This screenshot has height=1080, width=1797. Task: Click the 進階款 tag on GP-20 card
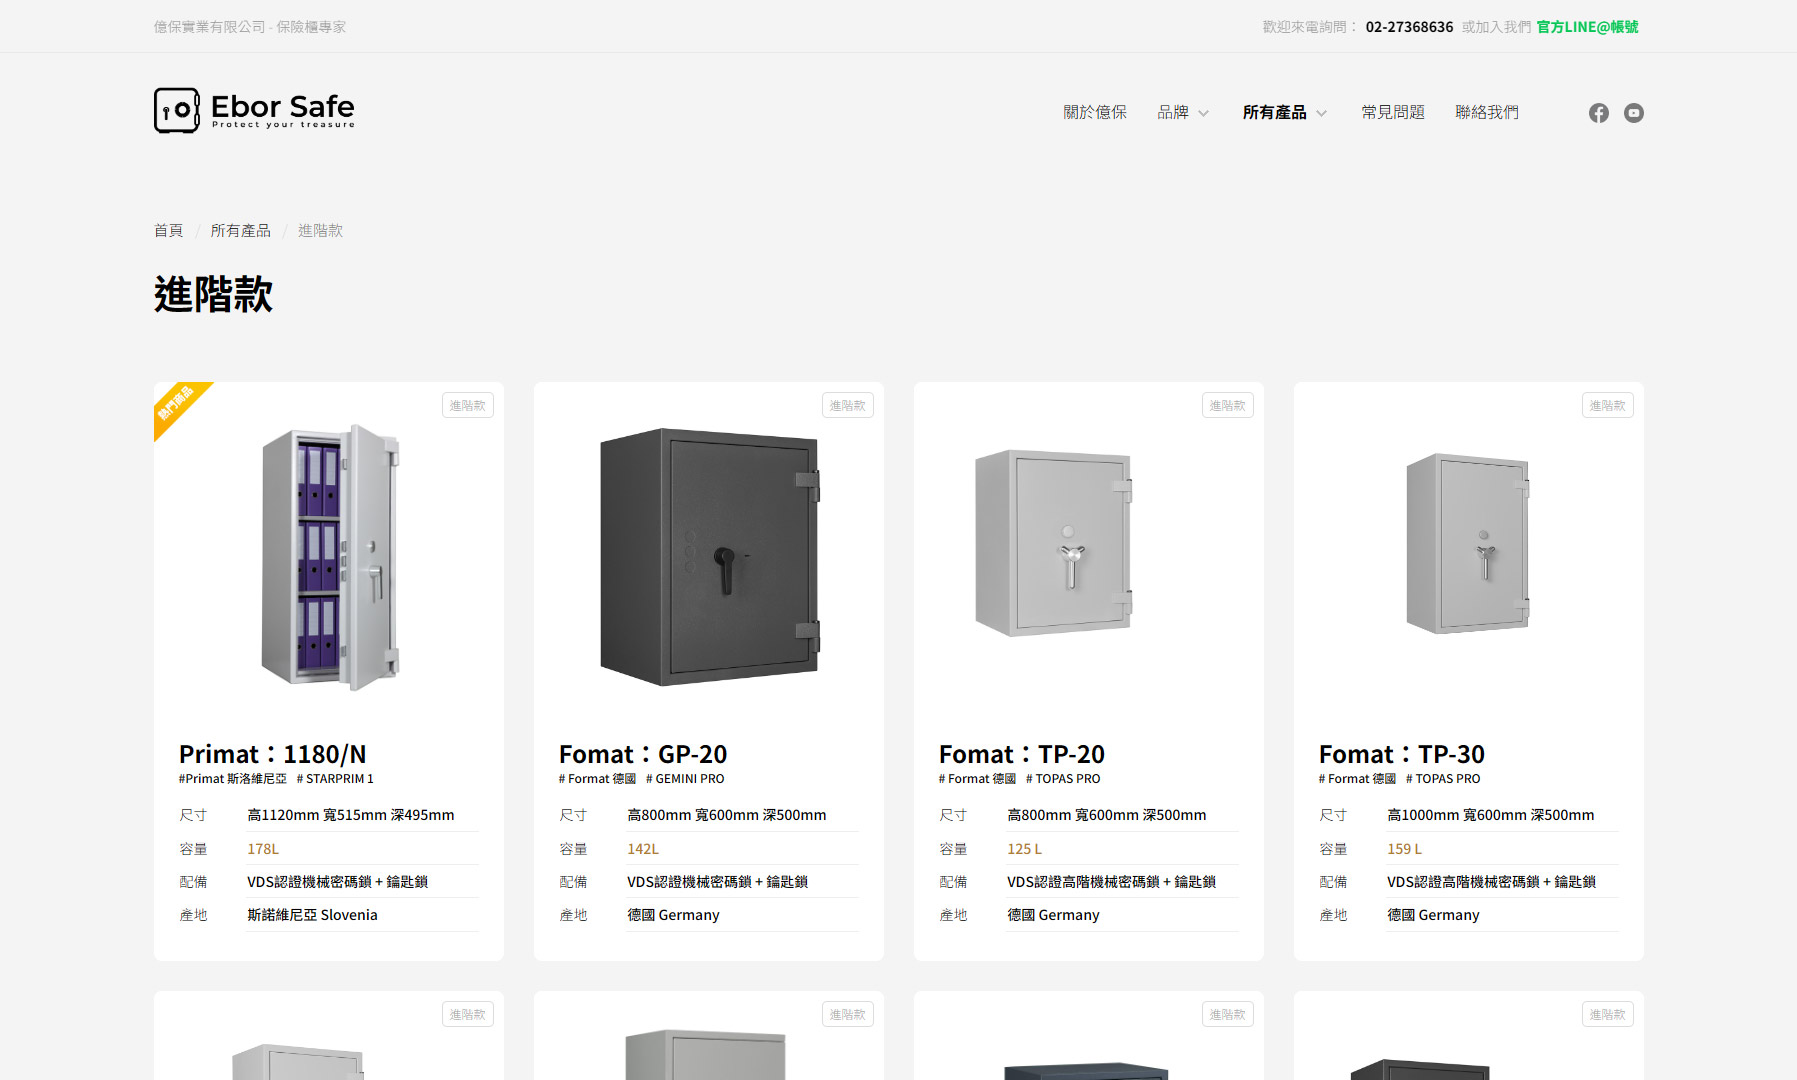pos(847,405)
